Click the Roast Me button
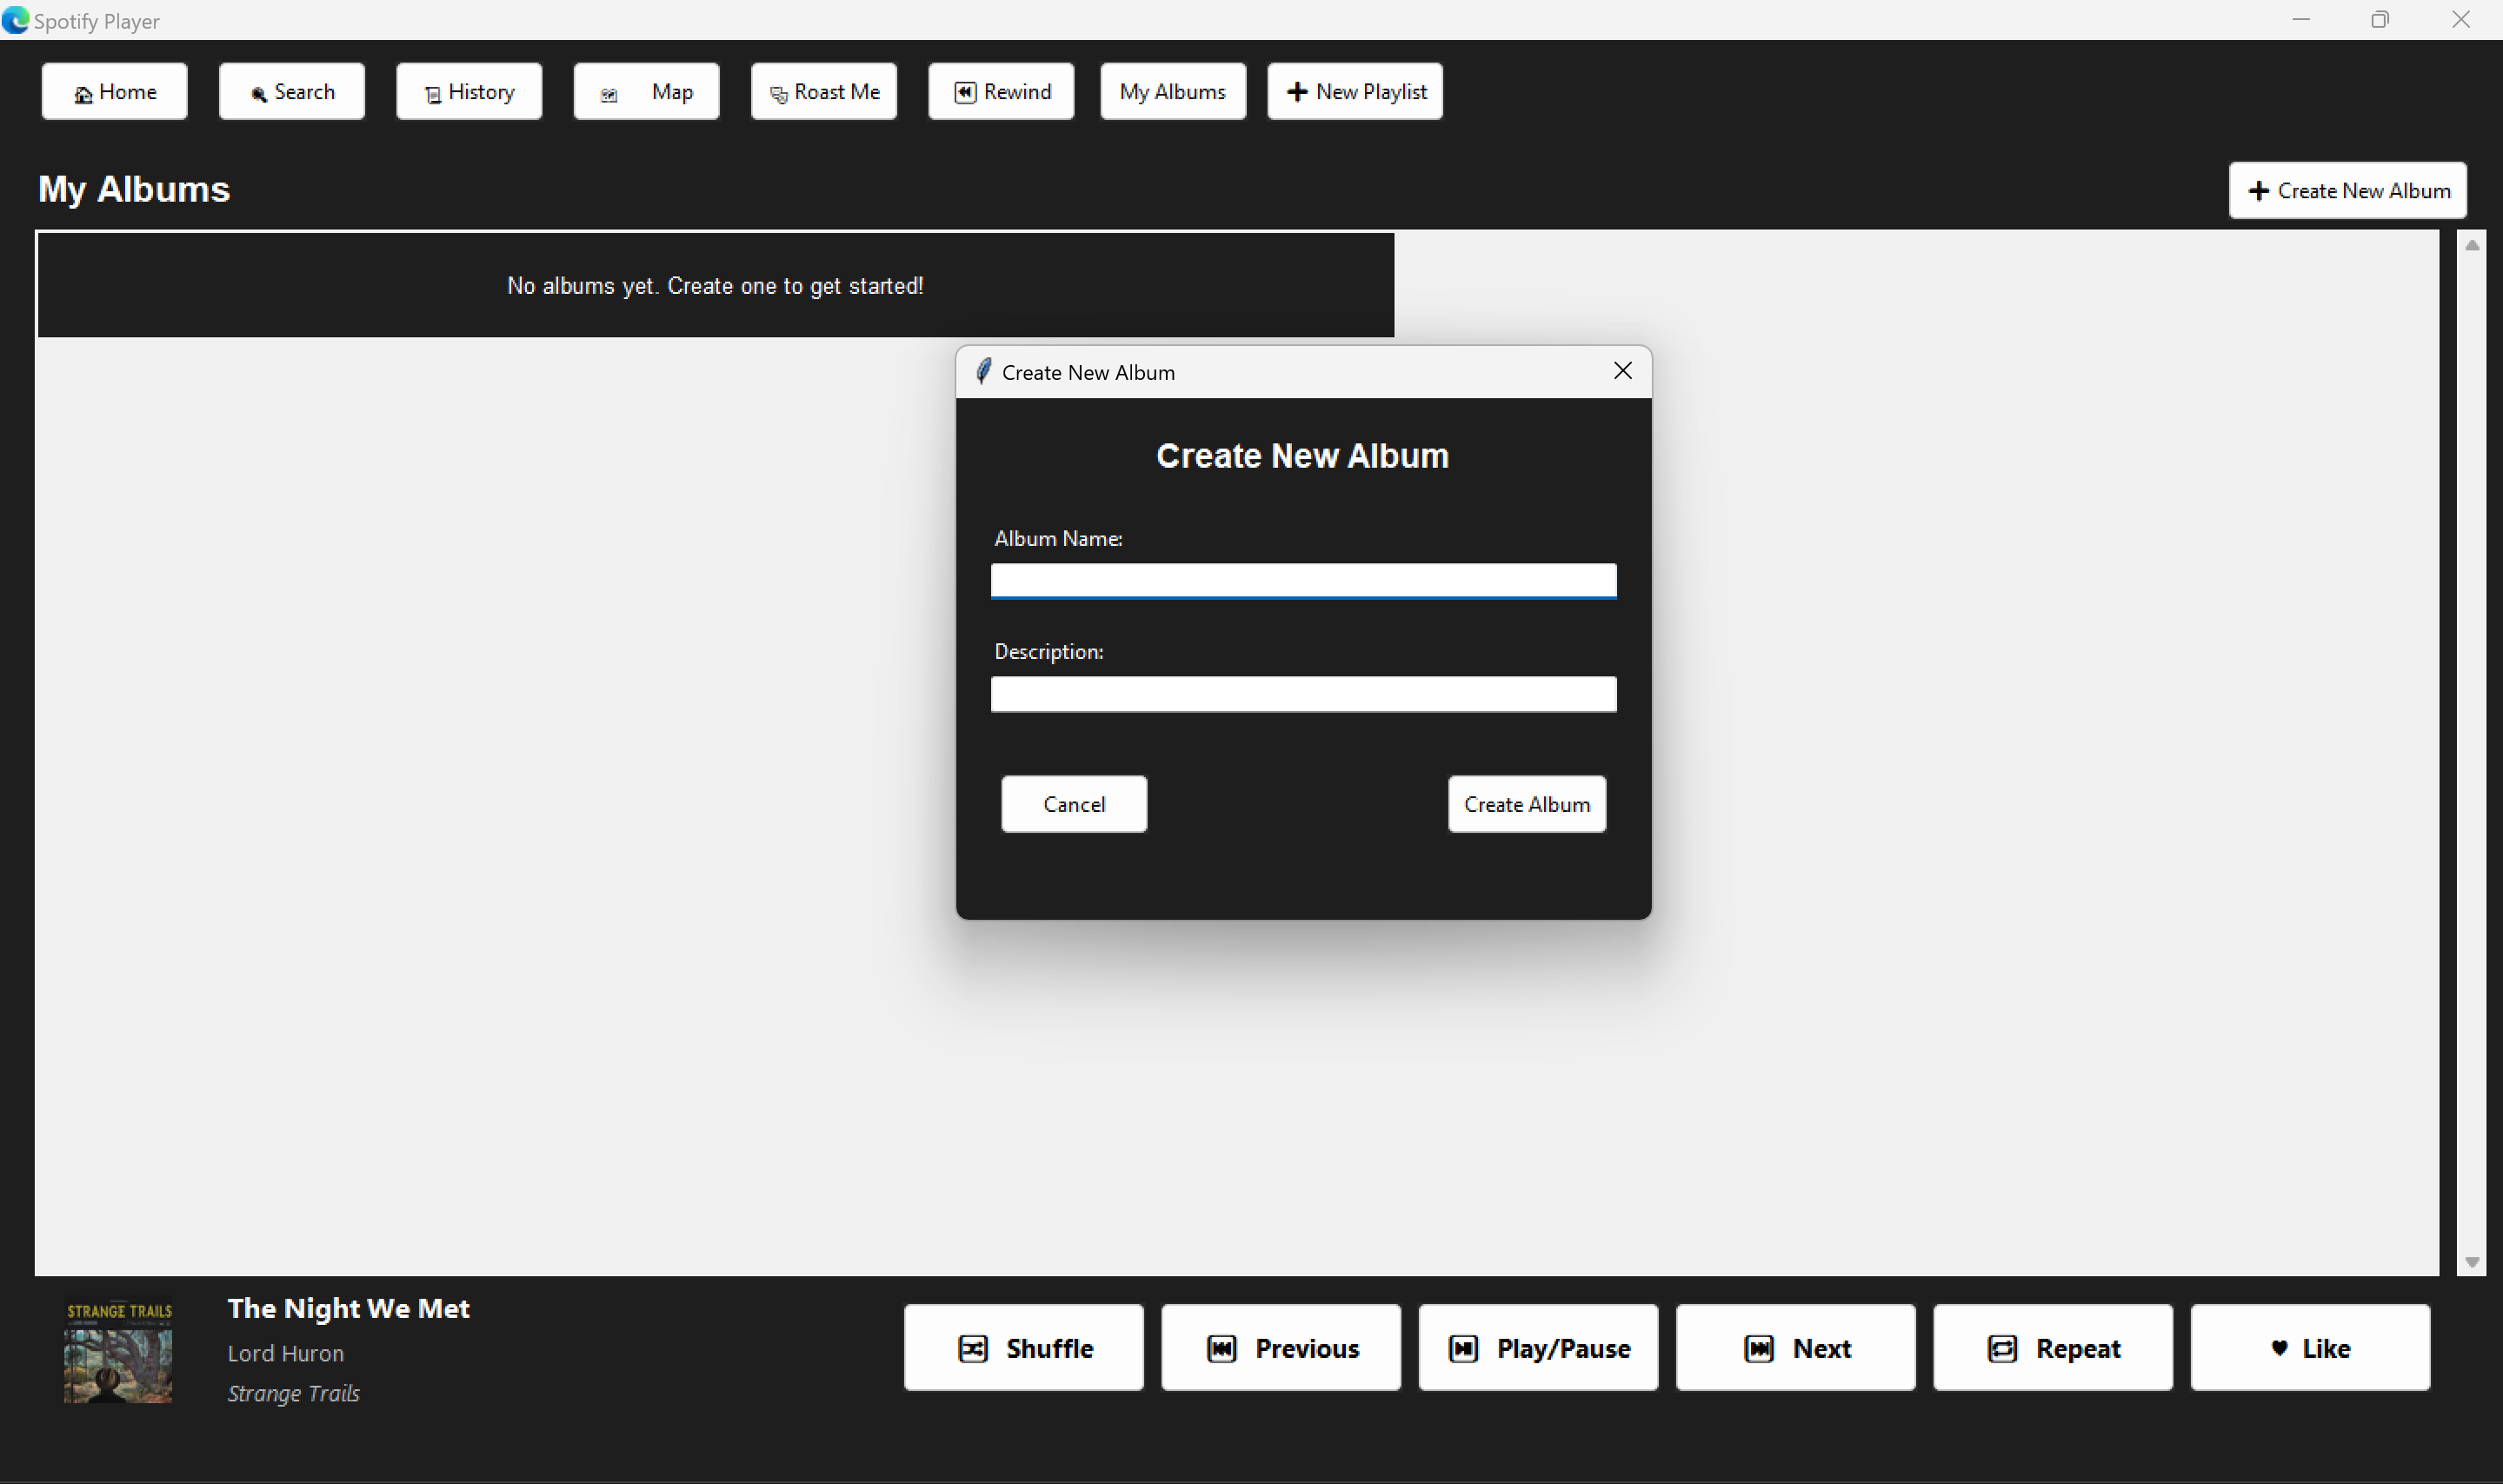The image size is (2503, 1484). [823, 92]
